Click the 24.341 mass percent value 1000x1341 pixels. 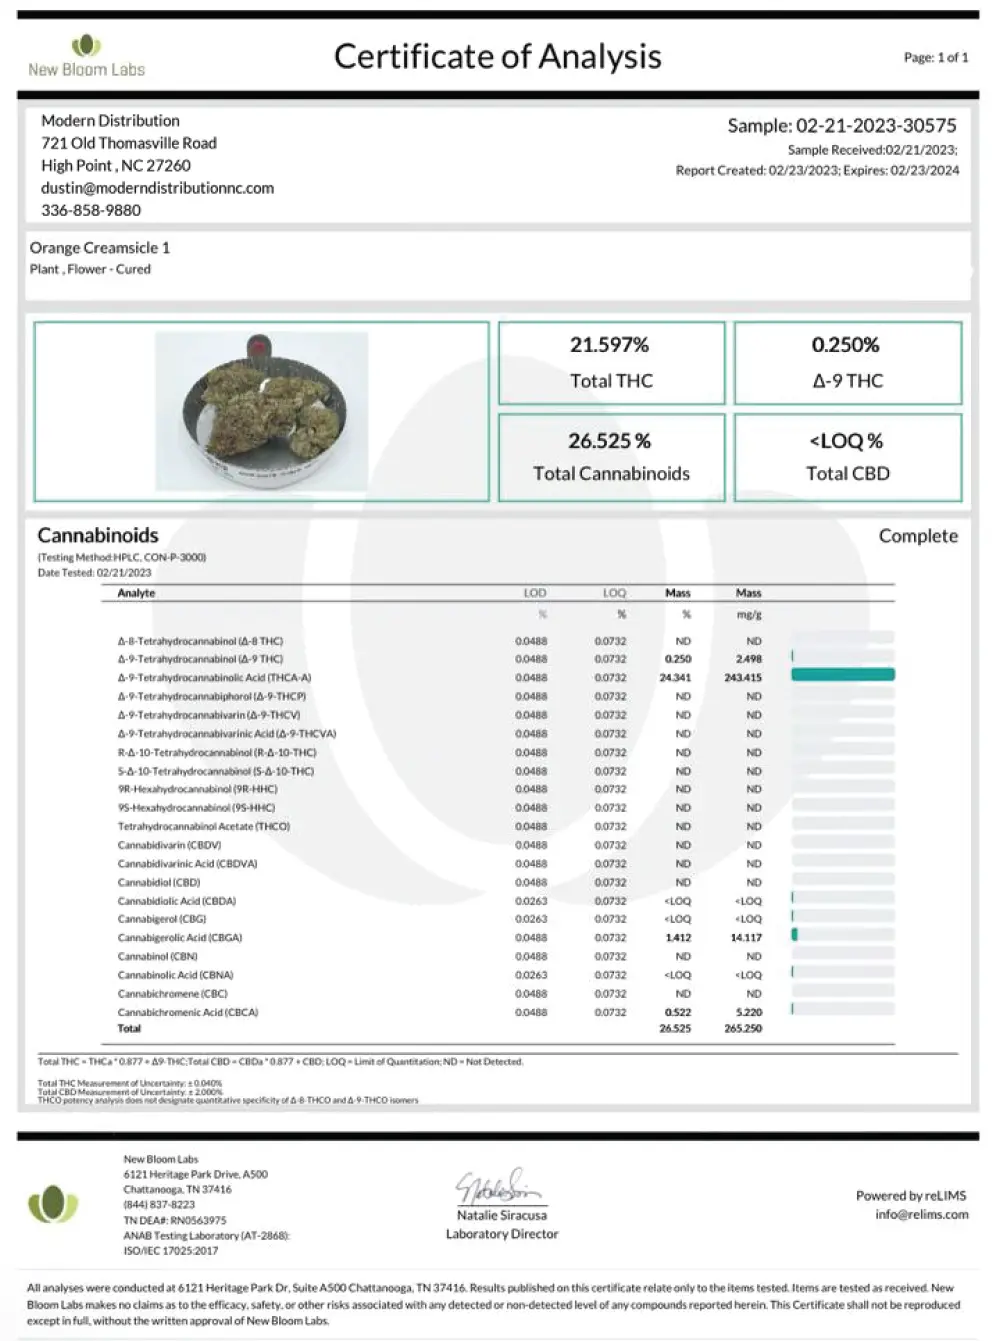(677, 678)
